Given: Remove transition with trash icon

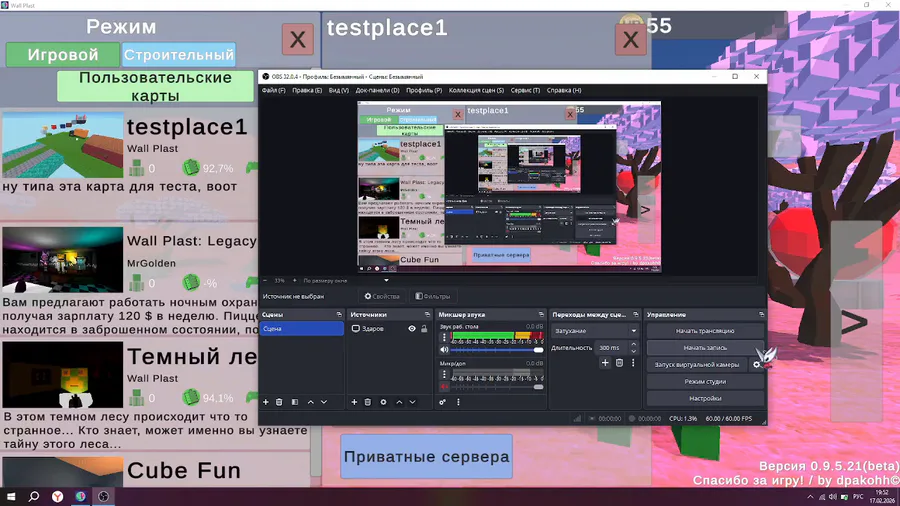Looking at the screenshot, I should tap(619, 363).
